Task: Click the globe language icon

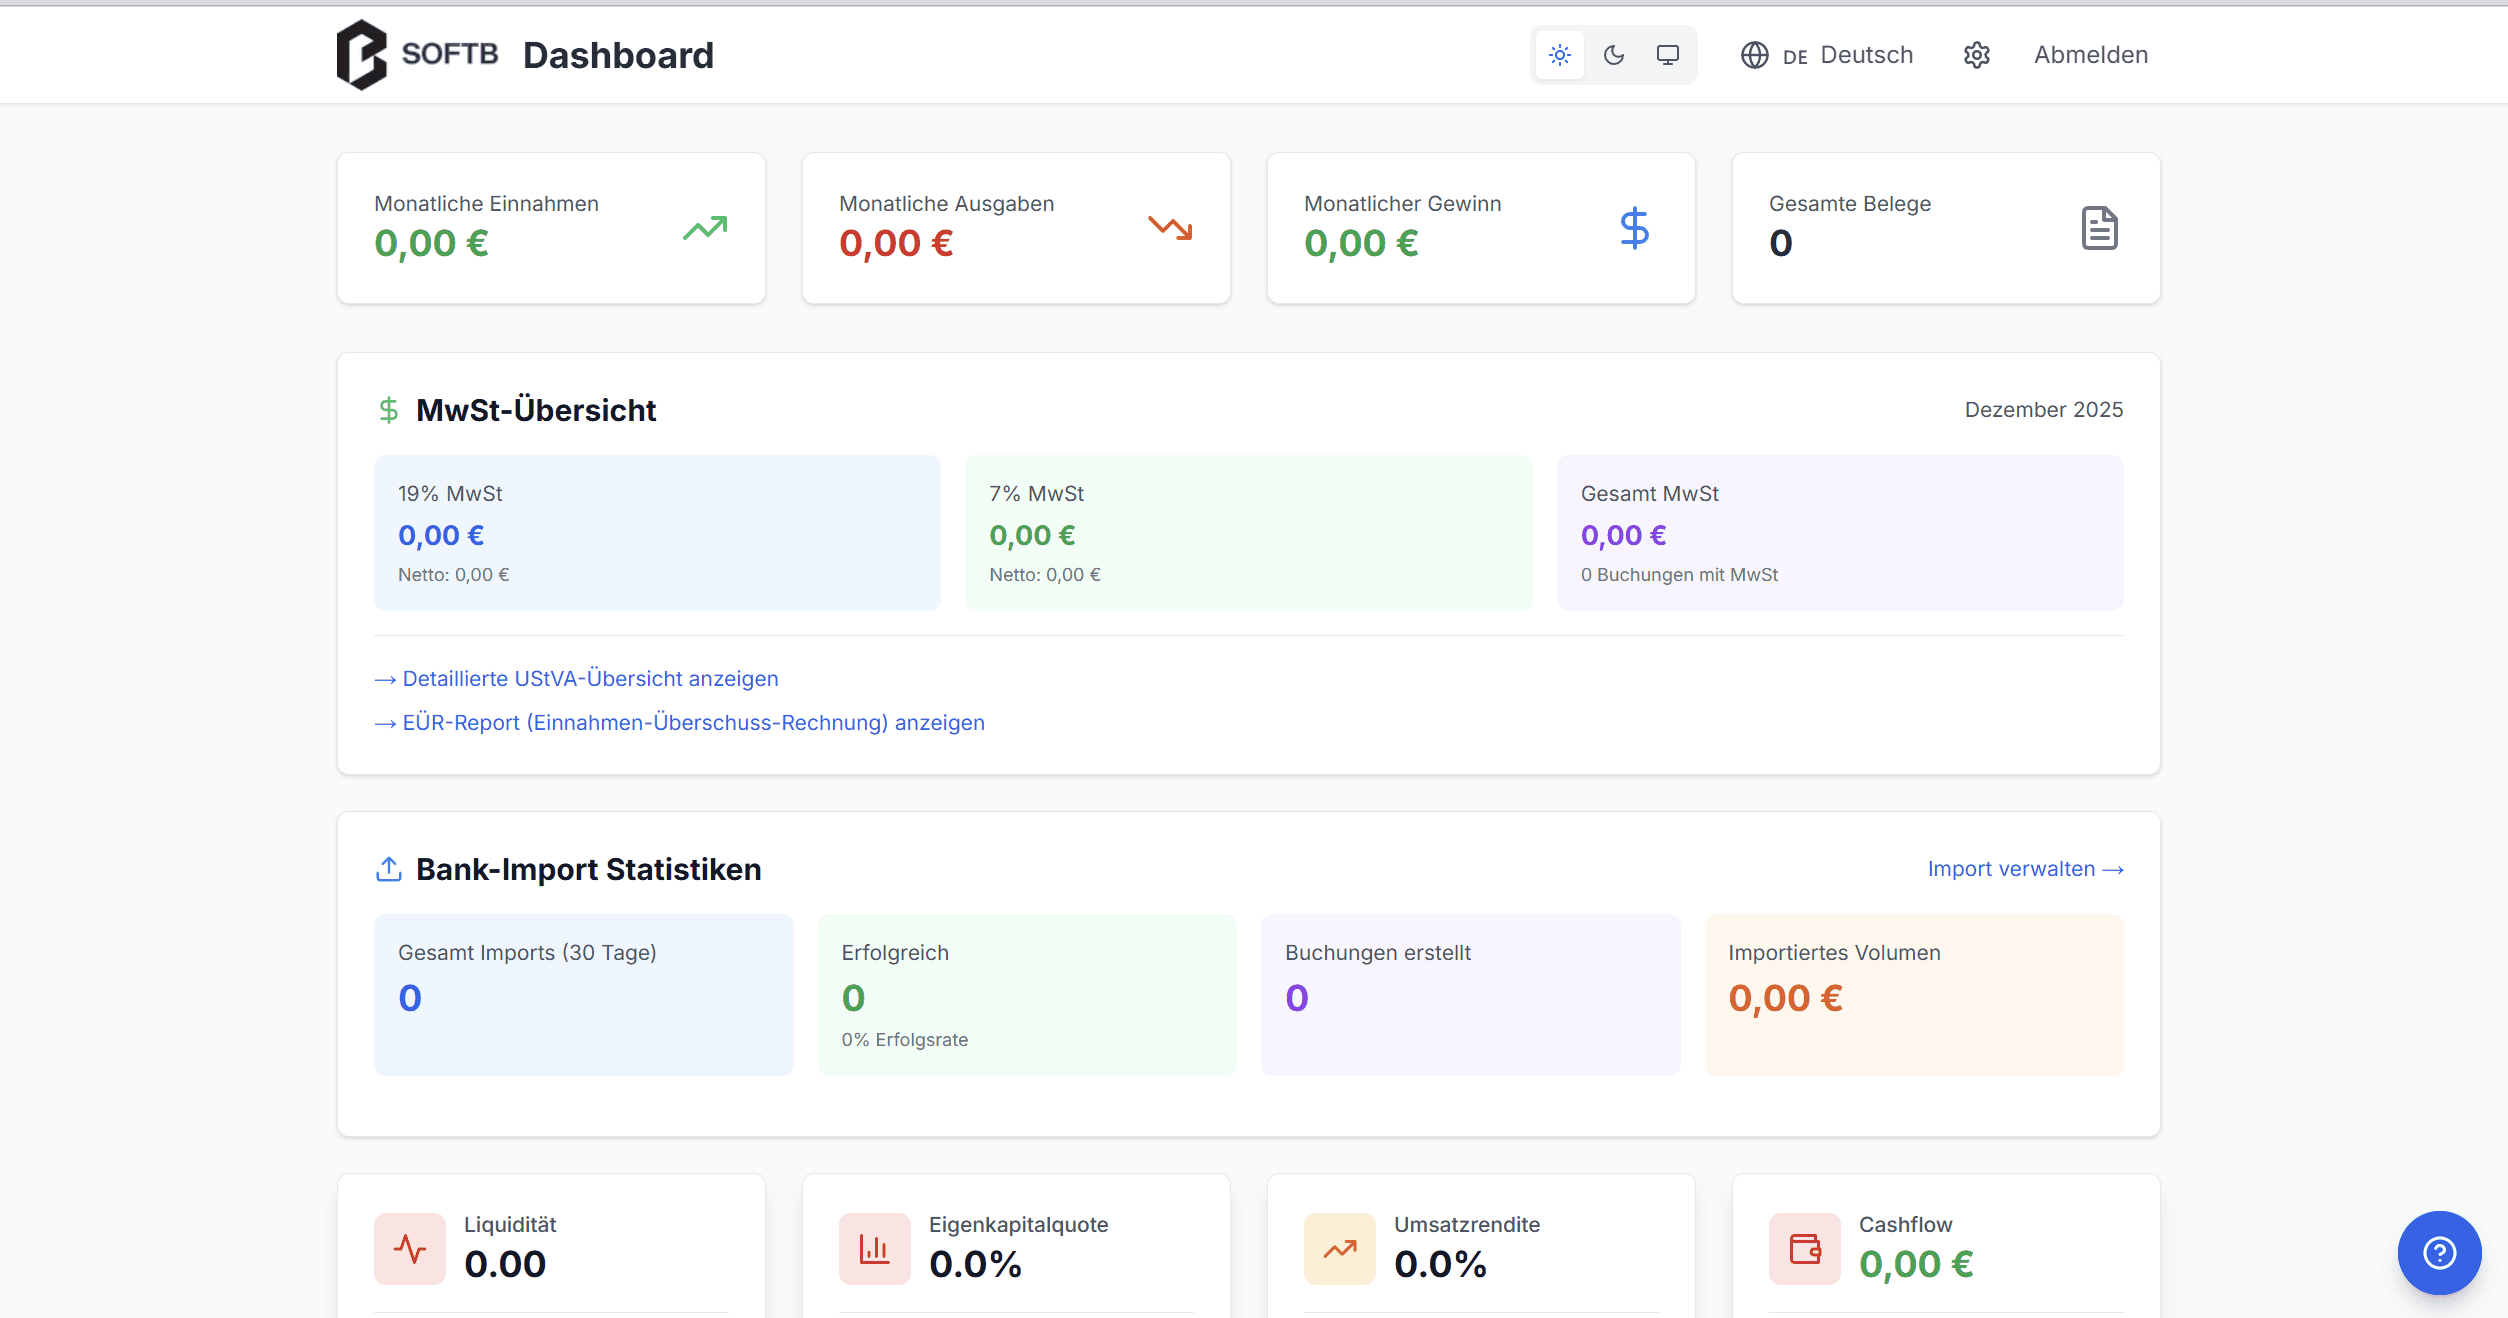Action: 1754,55
